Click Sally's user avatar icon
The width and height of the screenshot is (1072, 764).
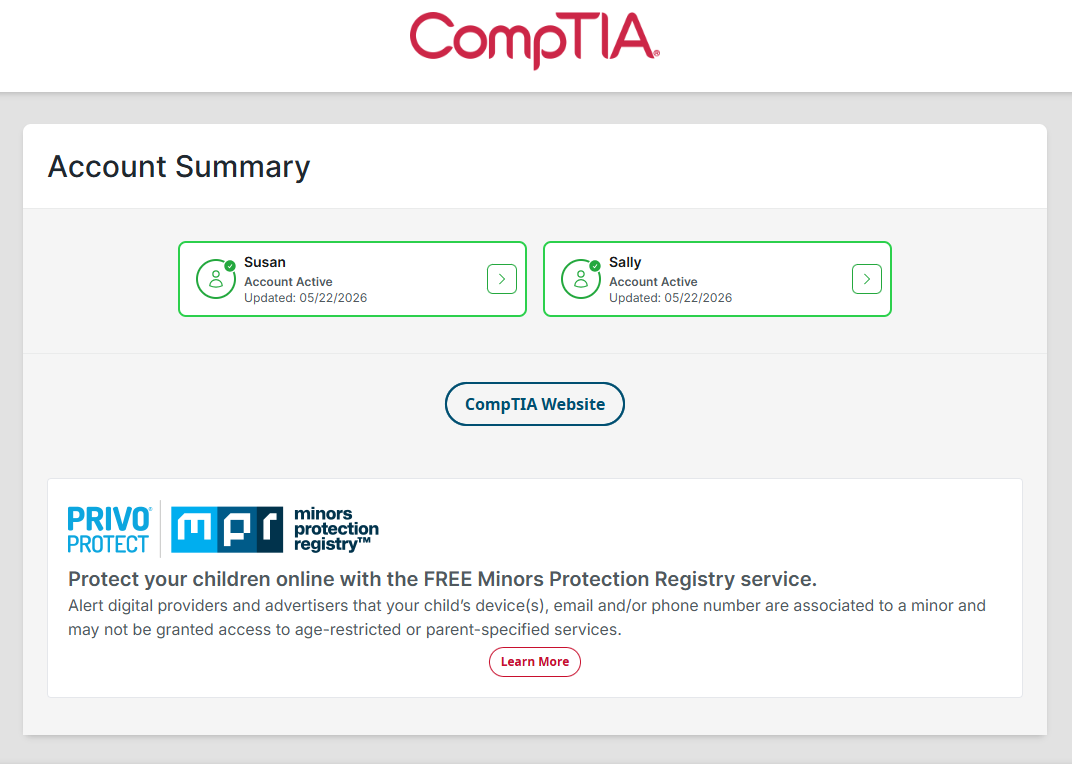coord(581,279)
